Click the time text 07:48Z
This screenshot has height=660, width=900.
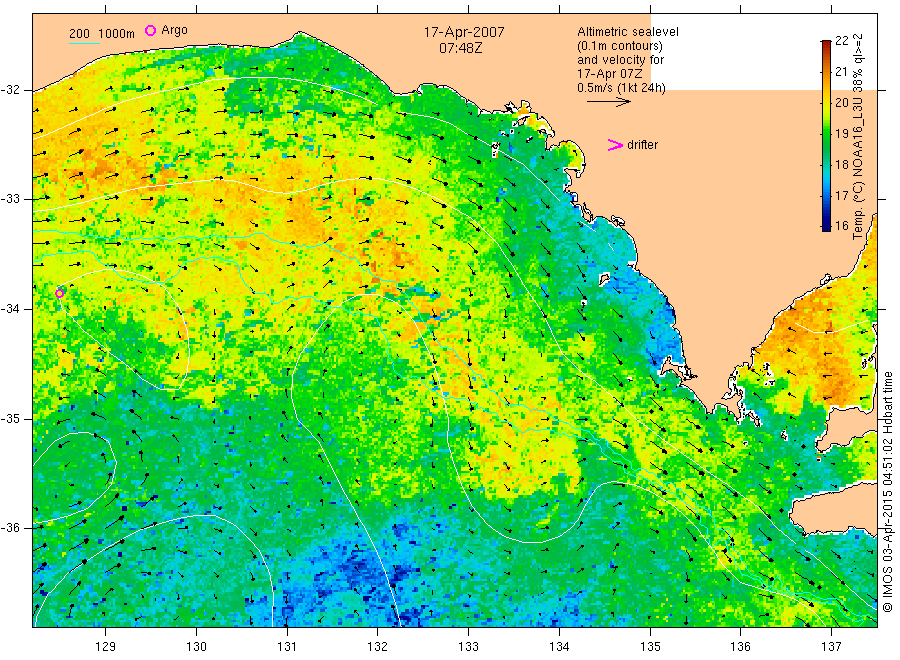click(x=460, y=48)
